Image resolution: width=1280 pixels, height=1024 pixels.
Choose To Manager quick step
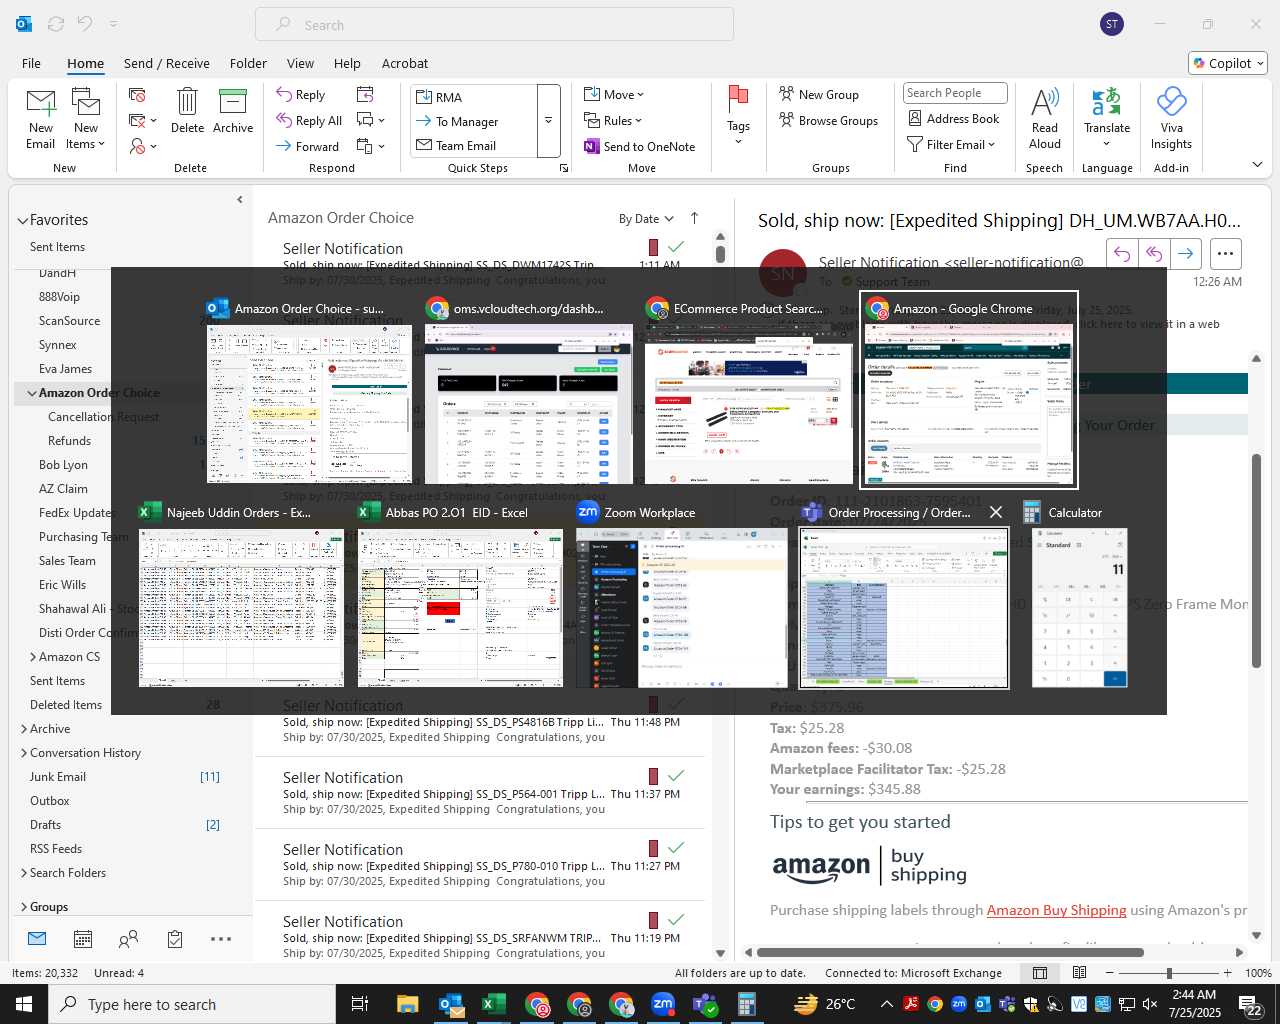457,121
